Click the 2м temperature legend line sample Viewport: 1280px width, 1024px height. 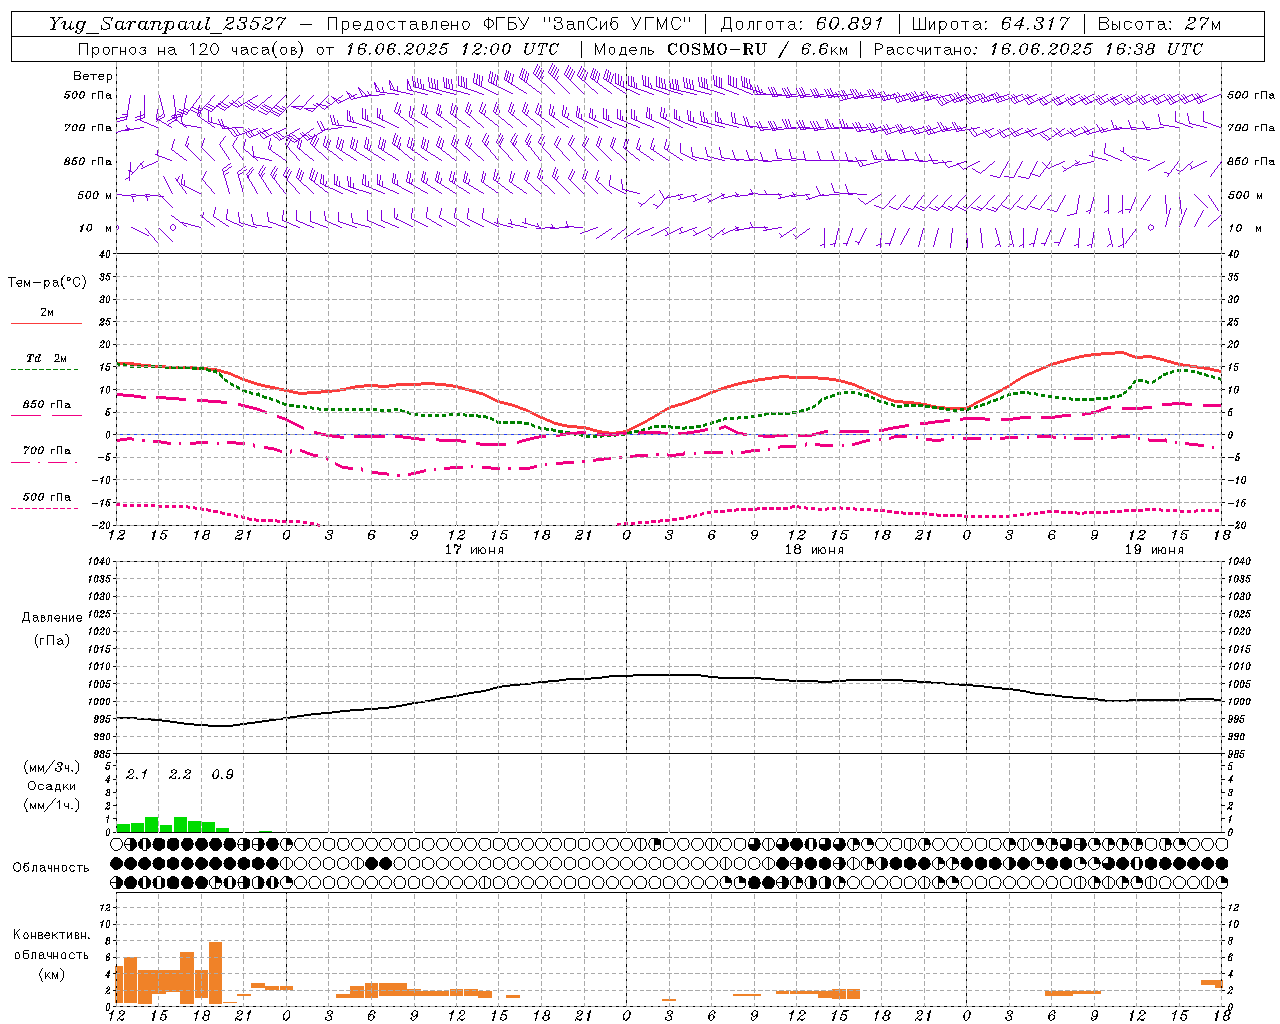point(46,324)
